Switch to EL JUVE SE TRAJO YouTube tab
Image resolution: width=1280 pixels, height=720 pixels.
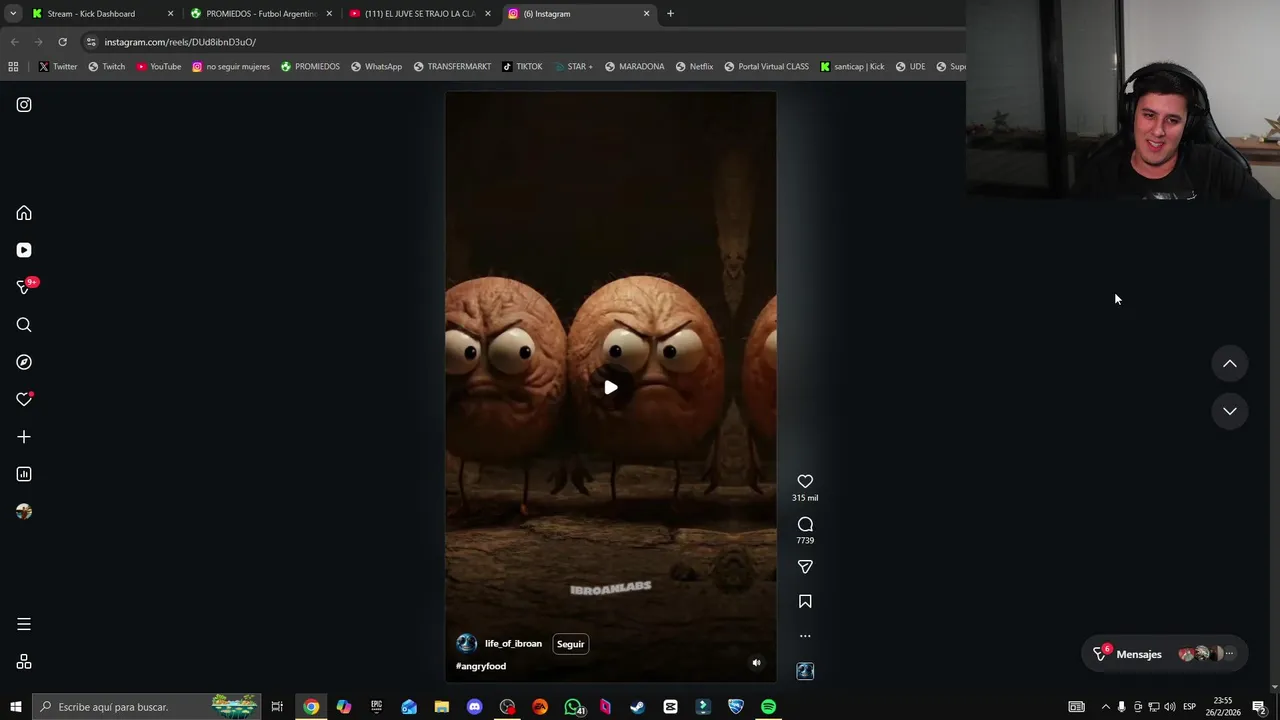[x=420, y=14]
